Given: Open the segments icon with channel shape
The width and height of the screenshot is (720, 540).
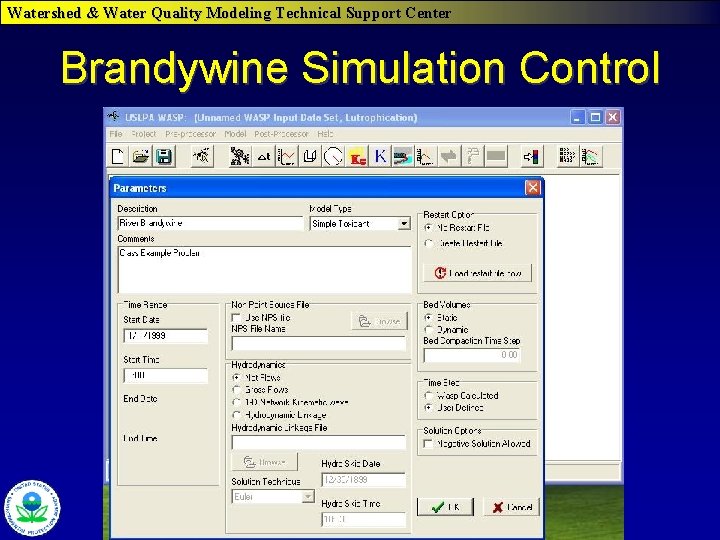Looking at the screenshot, I should [x=310, y=157].
